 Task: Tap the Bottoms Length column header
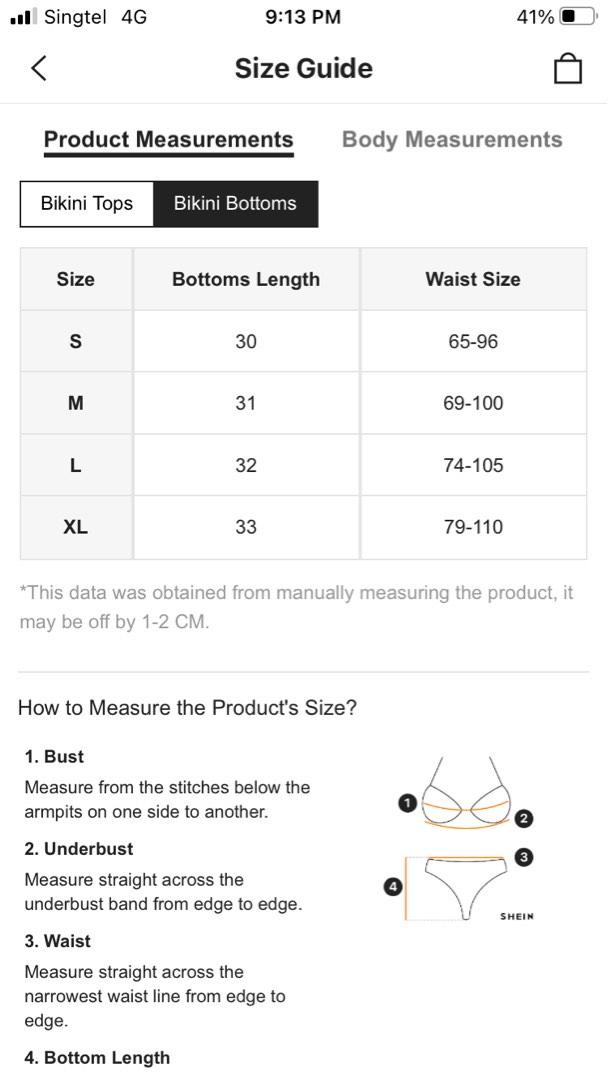(x=246, y=280)
